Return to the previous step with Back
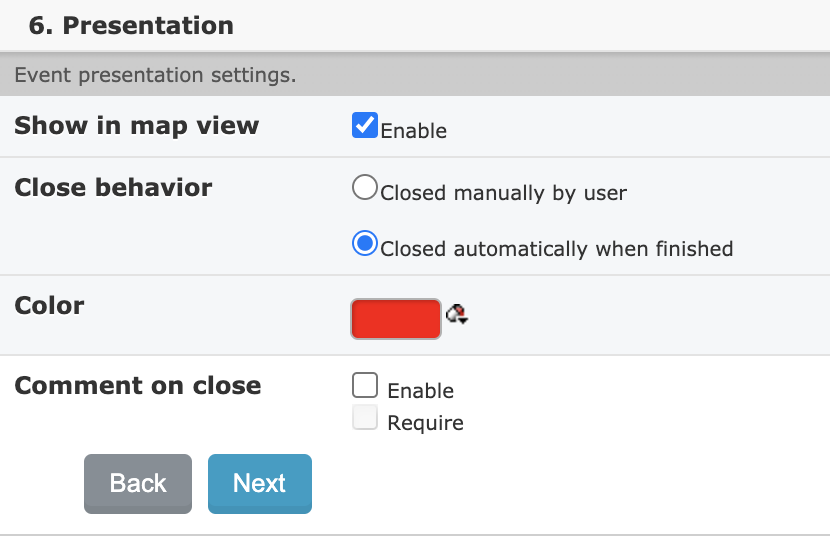The image size is (830, 542). 138,484
